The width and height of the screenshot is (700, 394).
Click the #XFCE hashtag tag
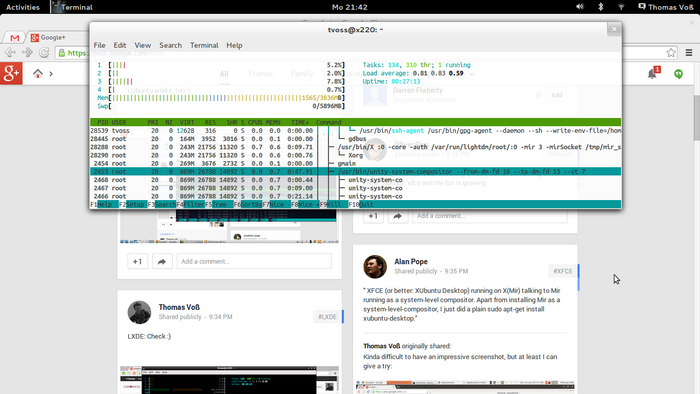(562, 271)
